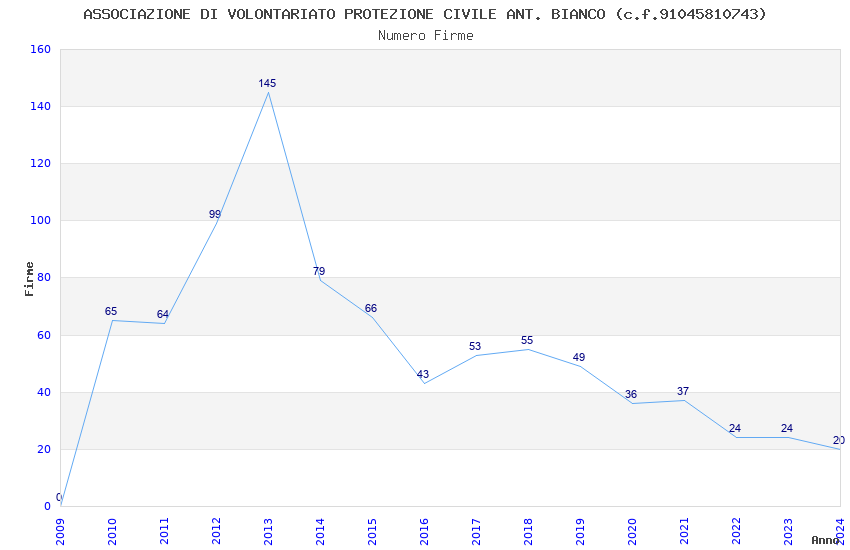Click the x-axis year 2014
Image resolution: width=850 pixels, height=550 pixels.
coord(320,532)
